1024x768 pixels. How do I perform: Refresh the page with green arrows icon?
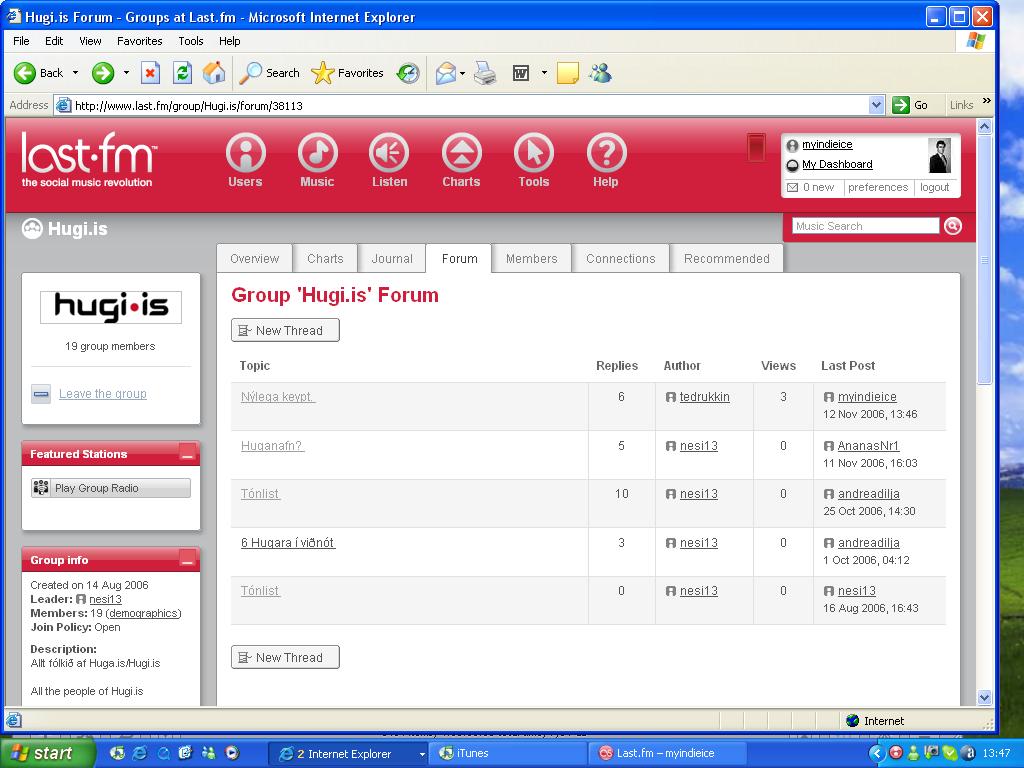point(182,72)
